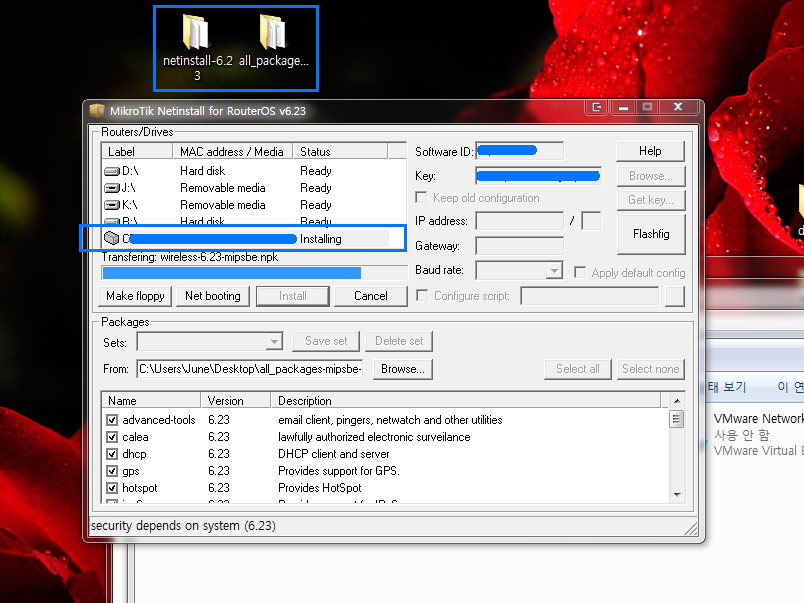Uncheck the gps package
804x603 pixels.
112,471
